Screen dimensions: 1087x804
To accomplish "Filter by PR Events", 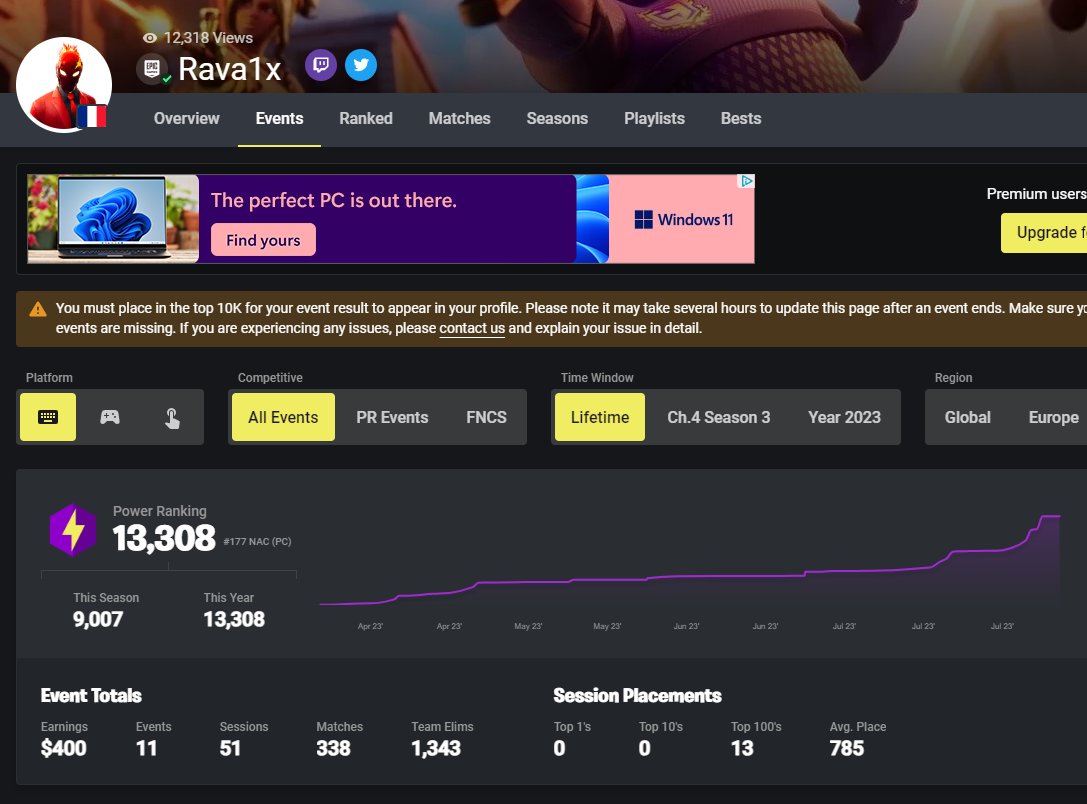I will click(392, 417).
